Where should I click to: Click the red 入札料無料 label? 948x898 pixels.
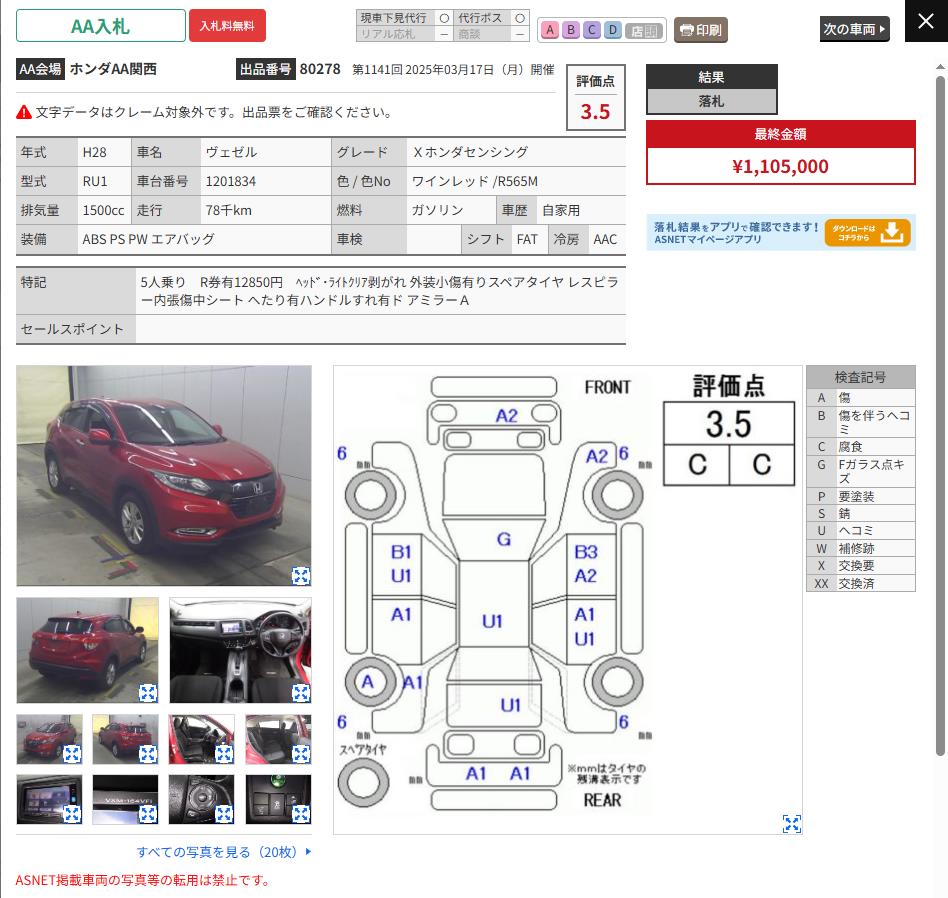(227, 26)
